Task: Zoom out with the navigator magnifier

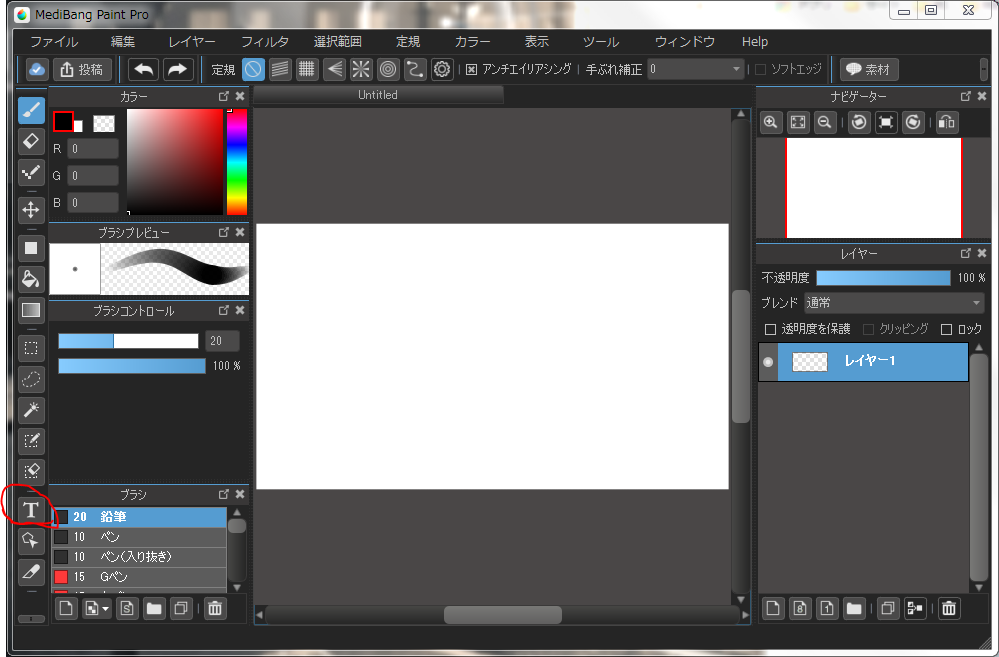Action: 824,122
